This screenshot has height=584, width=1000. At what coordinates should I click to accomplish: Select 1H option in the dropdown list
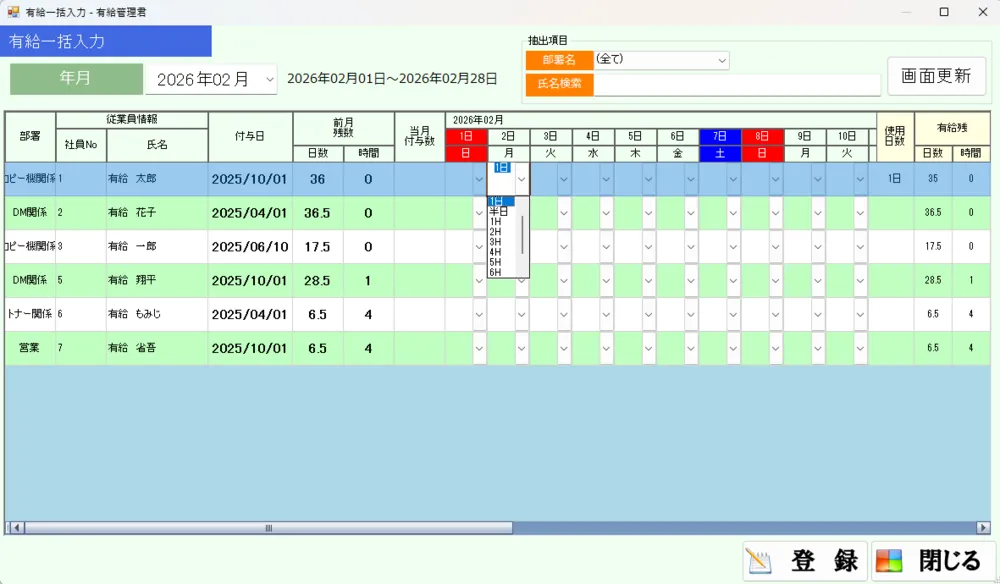pos(495,221)
